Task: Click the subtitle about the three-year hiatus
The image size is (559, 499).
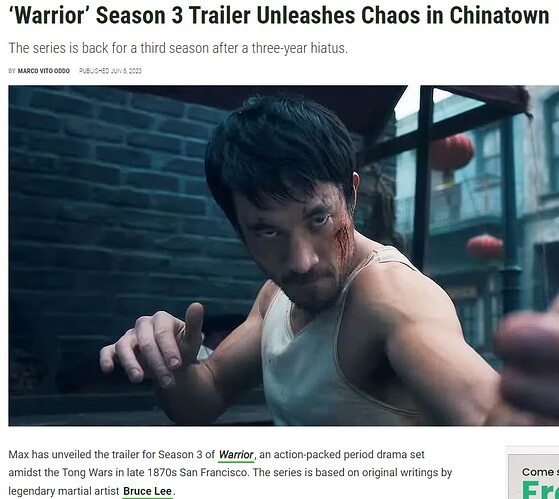Action: tap(178, 48)
